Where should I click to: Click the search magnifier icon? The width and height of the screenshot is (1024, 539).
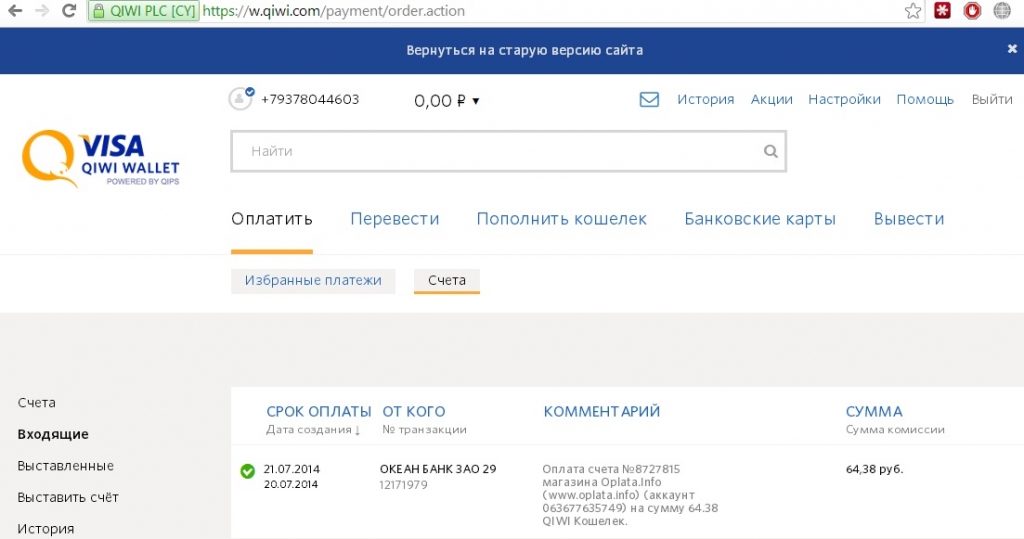tap(770, 152)
